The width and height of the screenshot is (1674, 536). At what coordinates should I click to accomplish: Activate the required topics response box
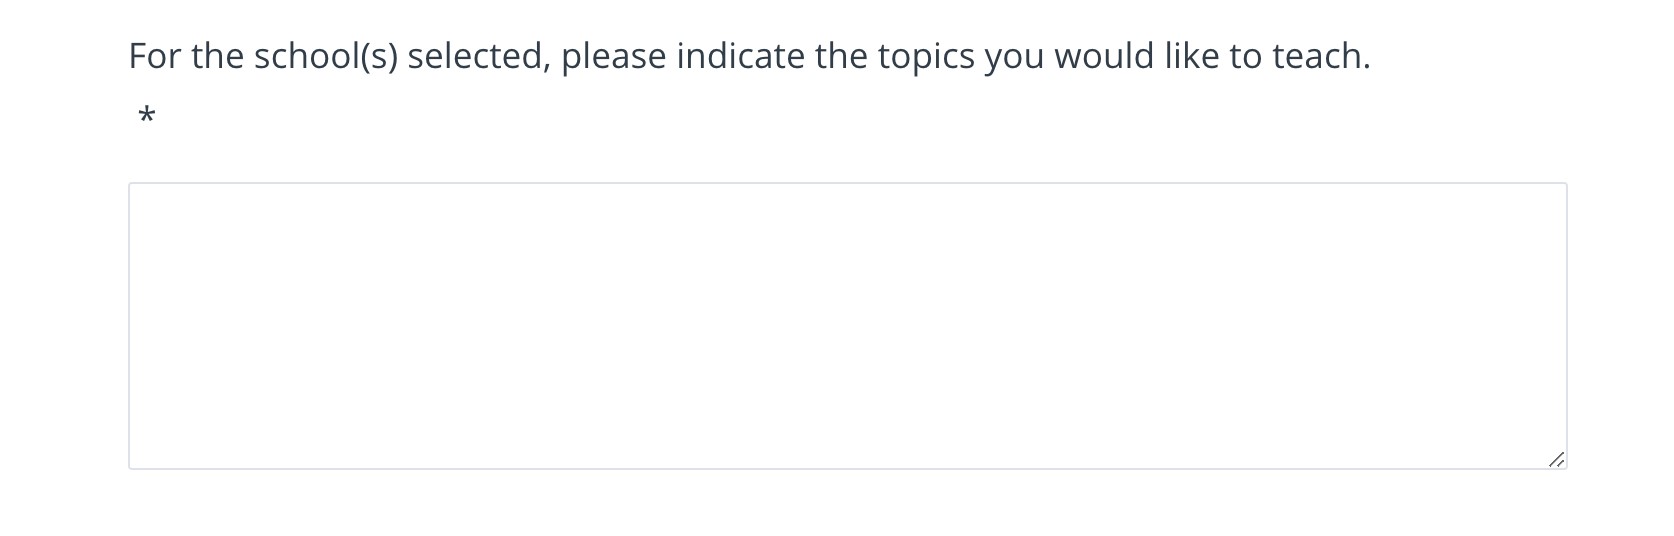[847, 326]
